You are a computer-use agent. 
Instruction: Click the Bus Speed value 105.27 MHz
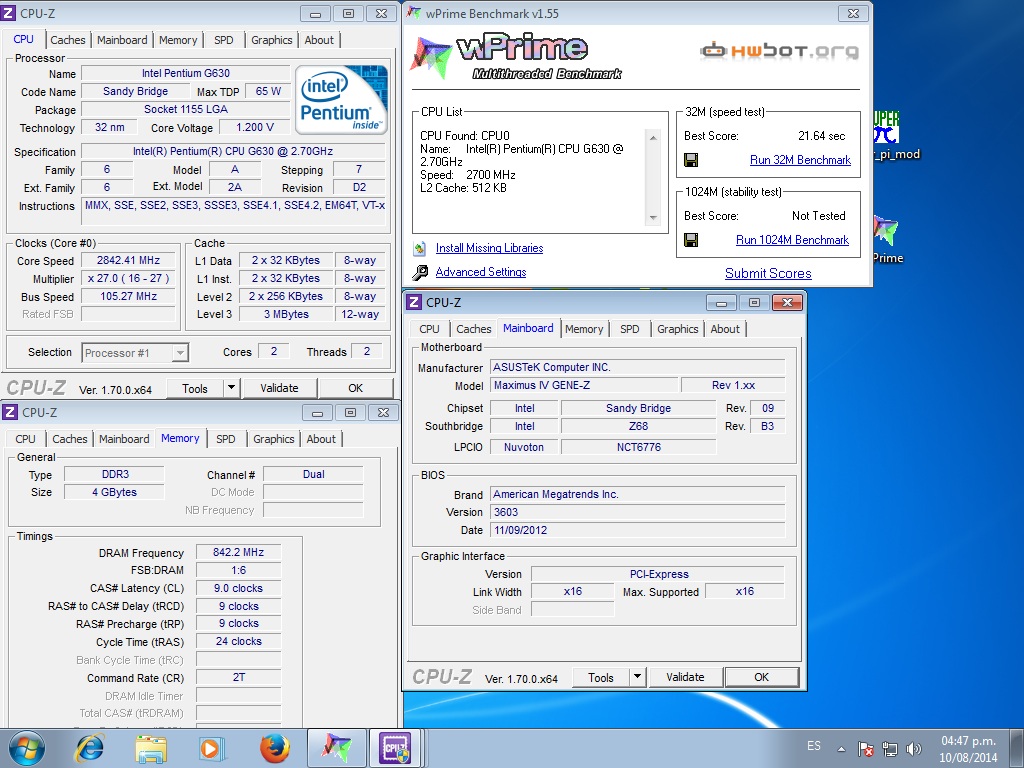128,296
